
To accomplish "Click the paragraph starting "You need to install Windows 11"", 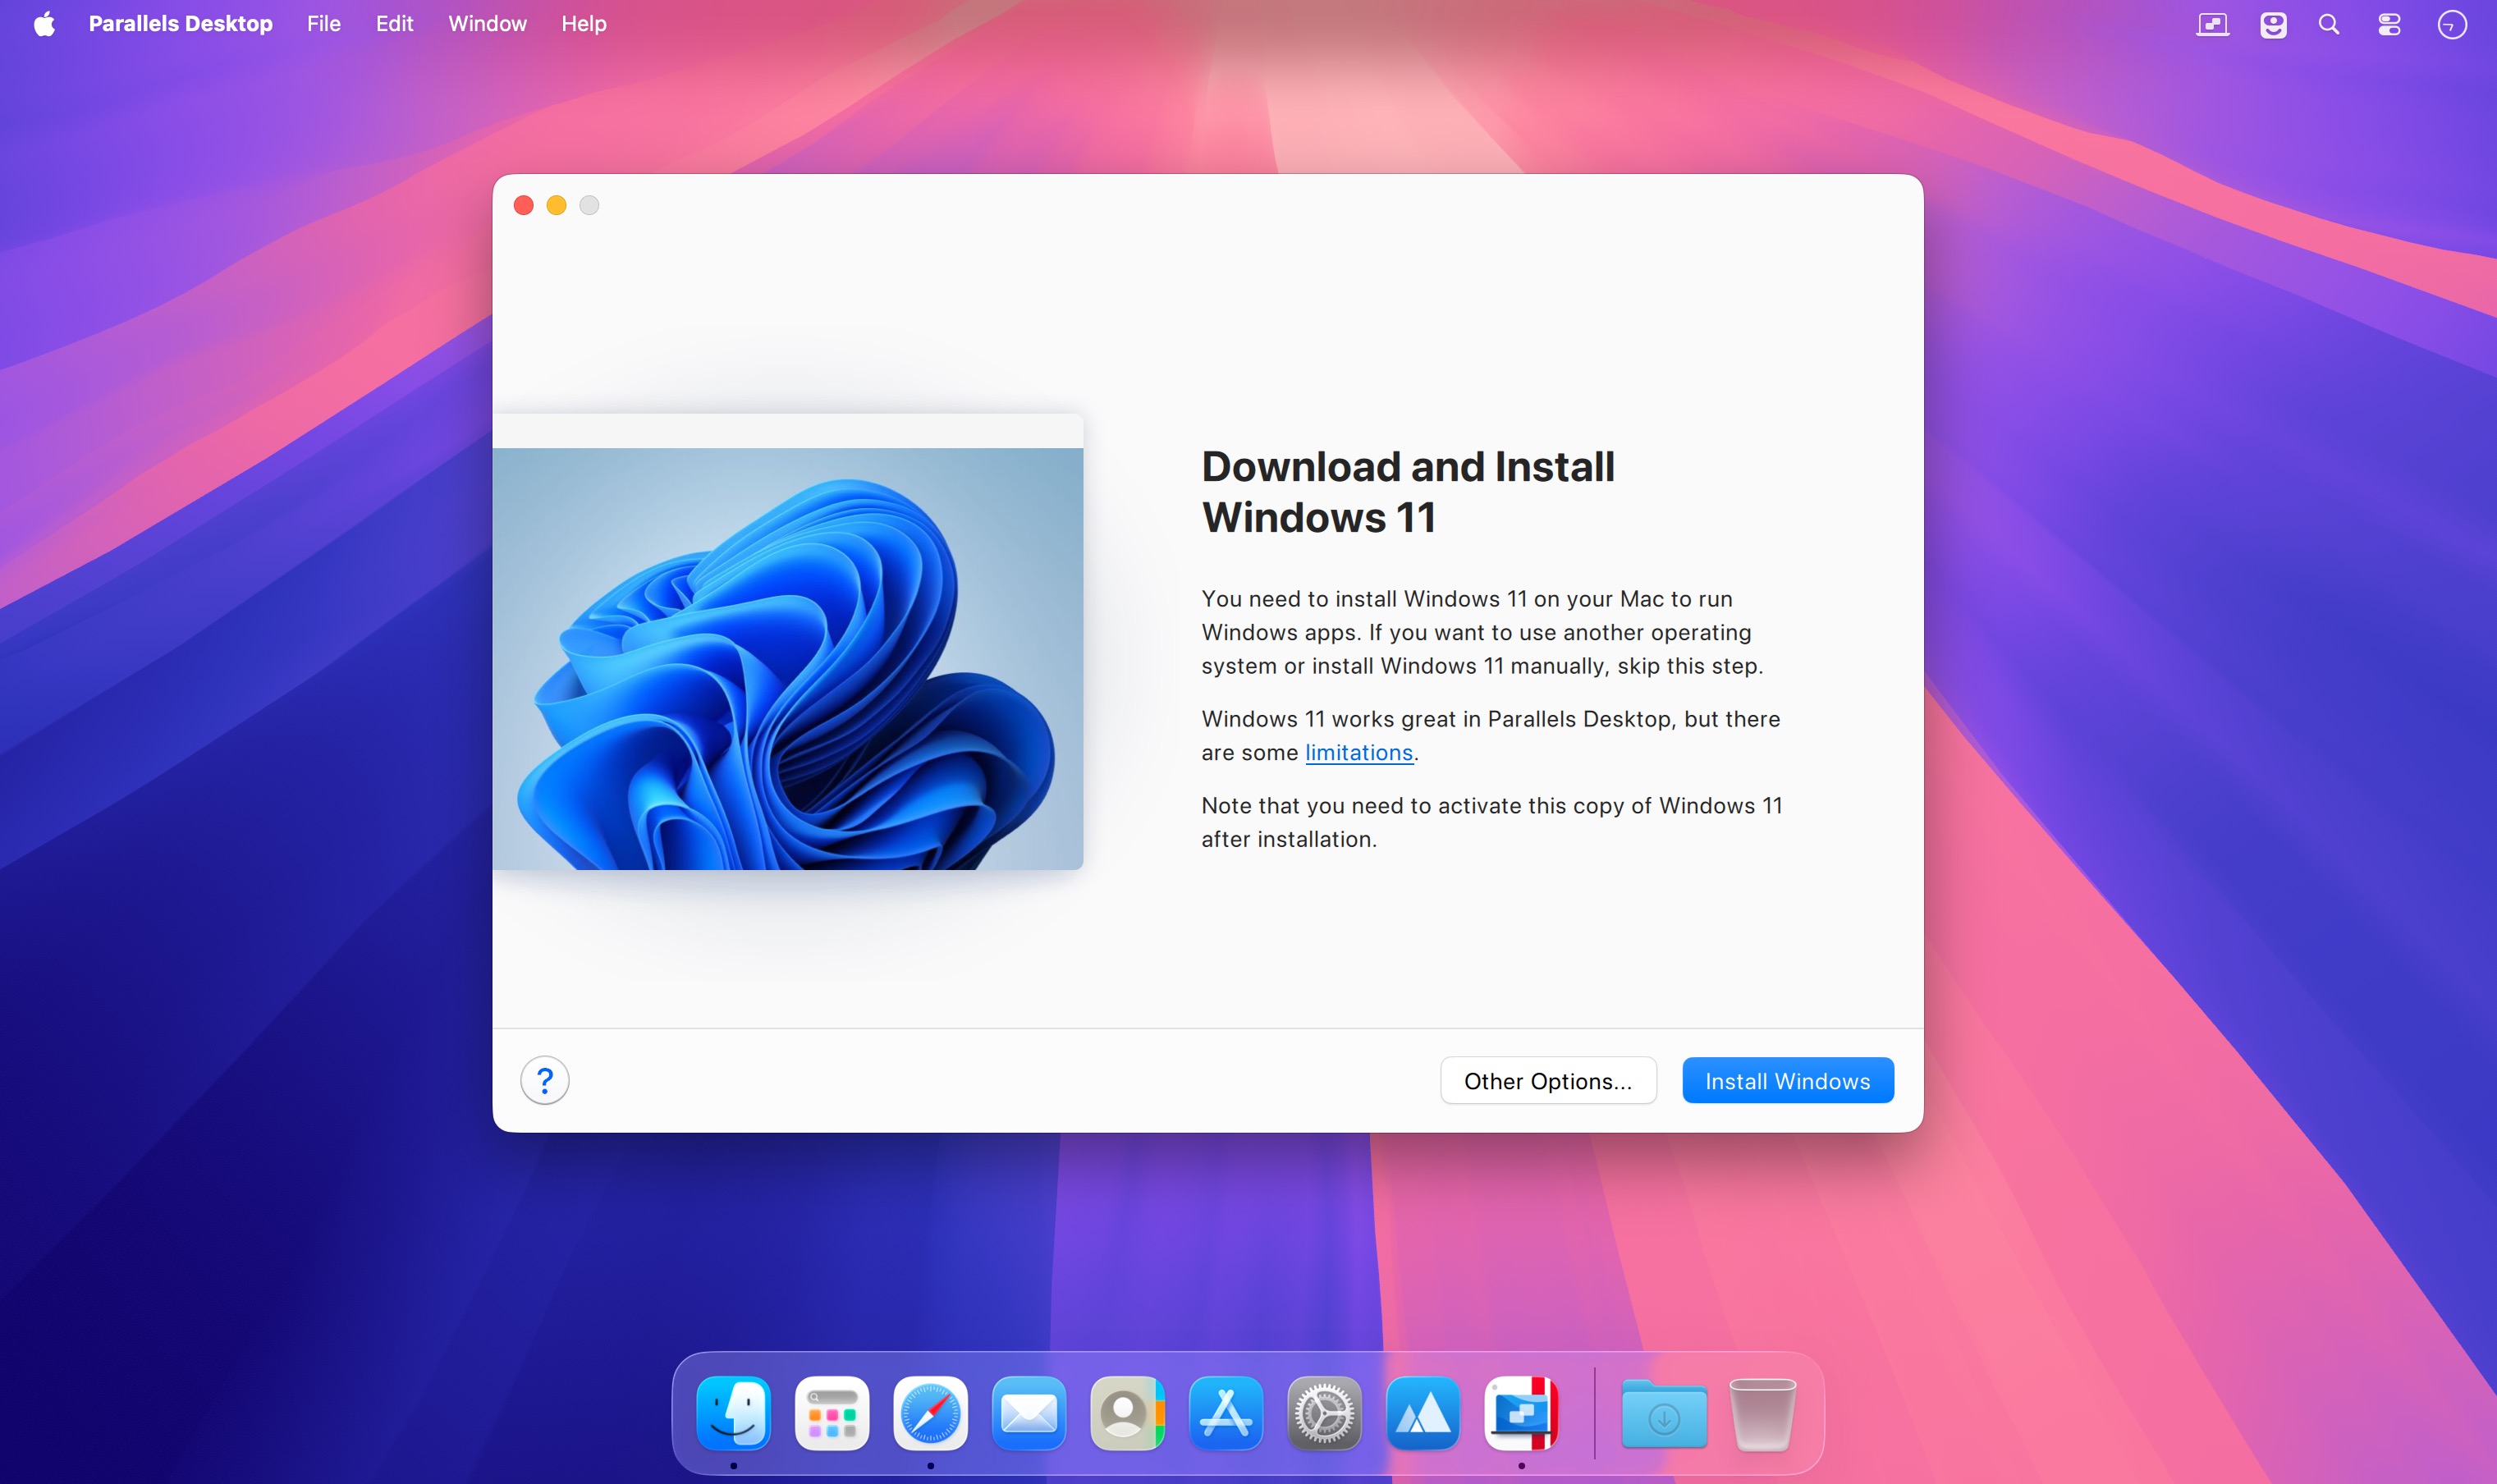I will click(1482, 632).
